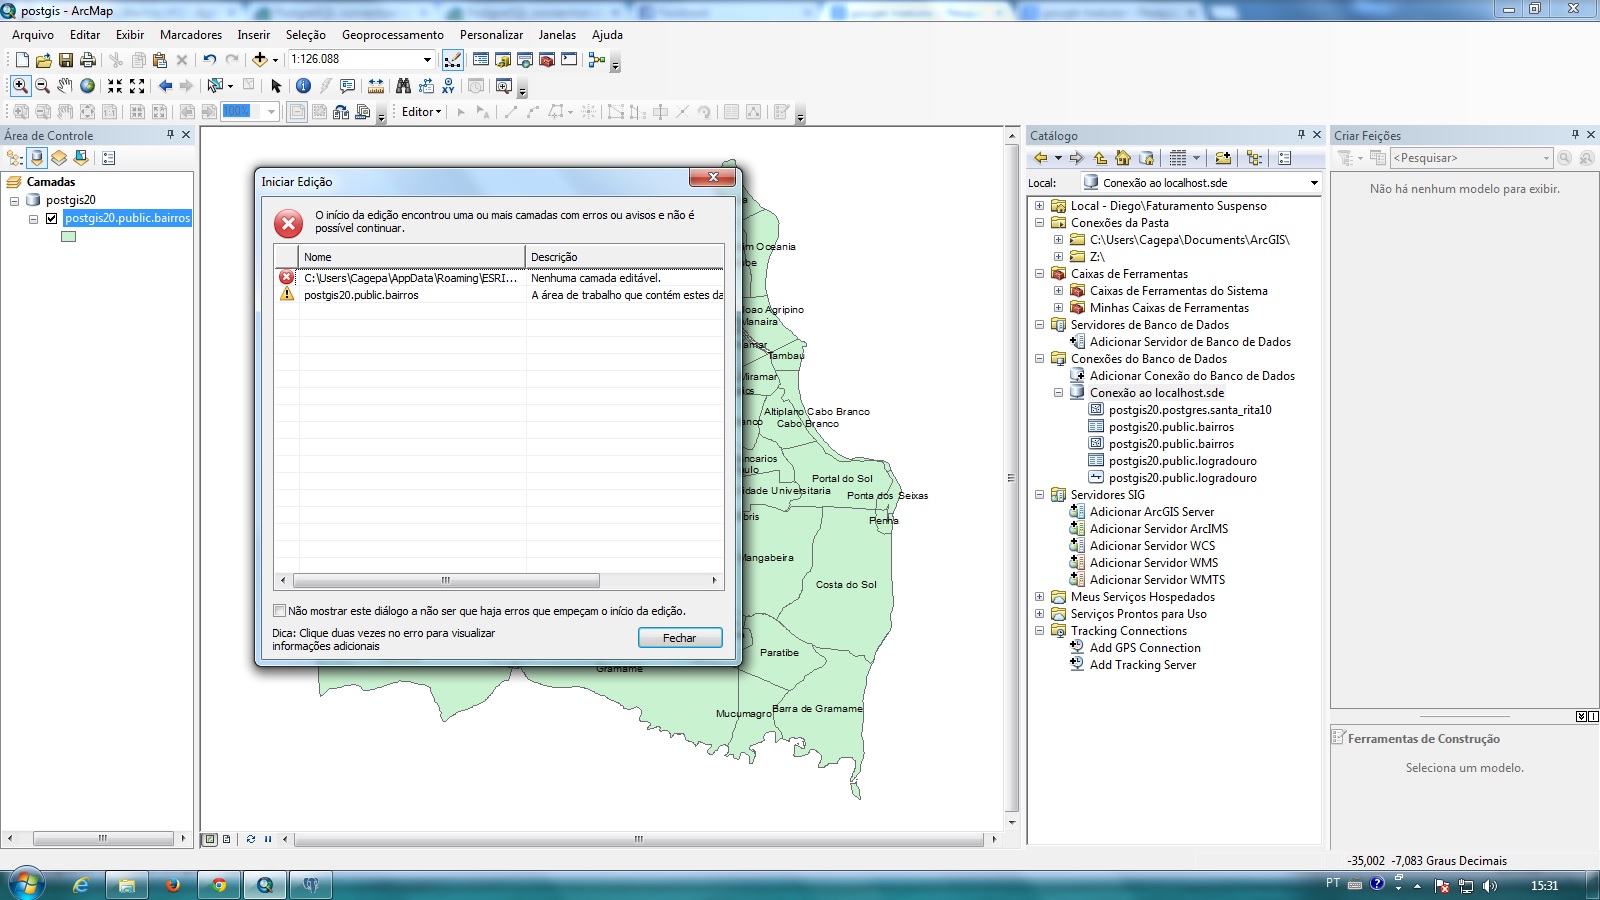Select the 'Nenhuma camada editável' error row

click(x=499, y=278)
